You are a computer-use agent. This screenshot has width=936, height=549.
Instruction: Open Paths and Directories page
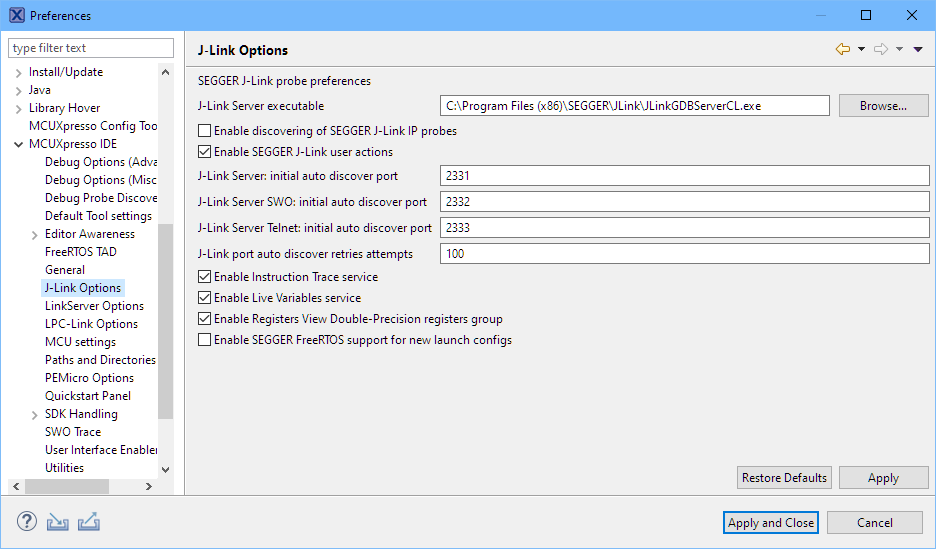pyautogui.click(x=100, y=360)
